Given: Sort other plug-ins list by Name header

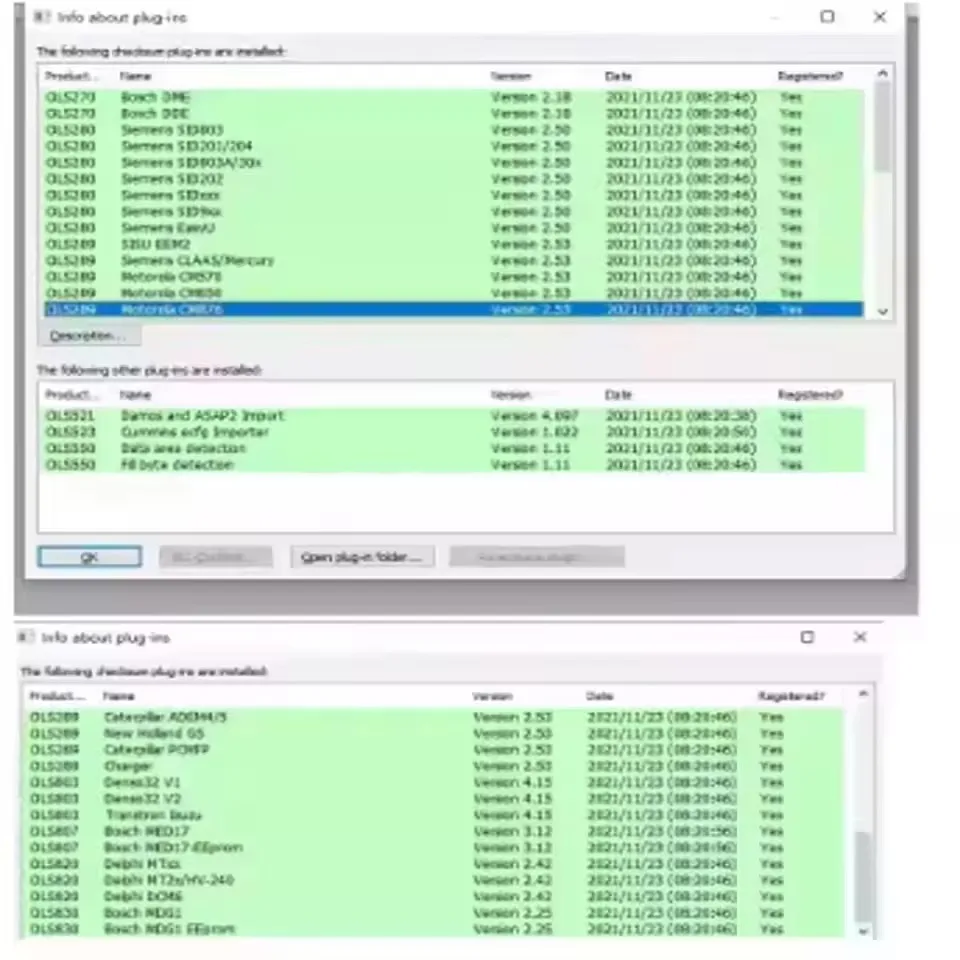Looking at the screenshot, I should (x=135, y=394).
